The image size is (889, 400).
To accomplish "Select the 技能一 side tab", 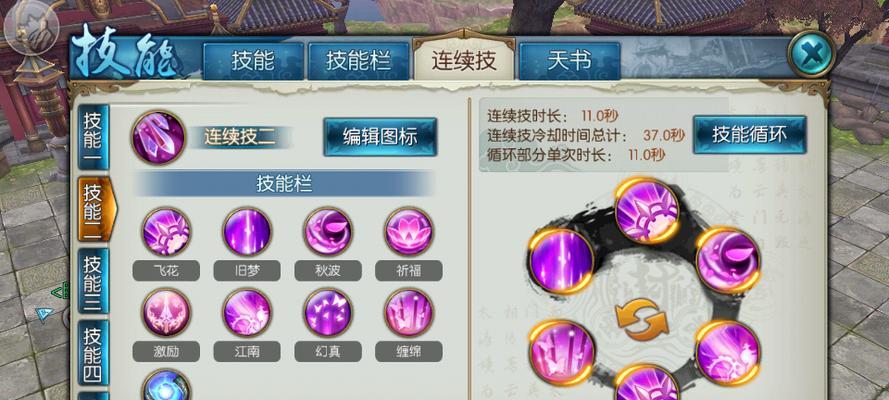I will [93, 138].
